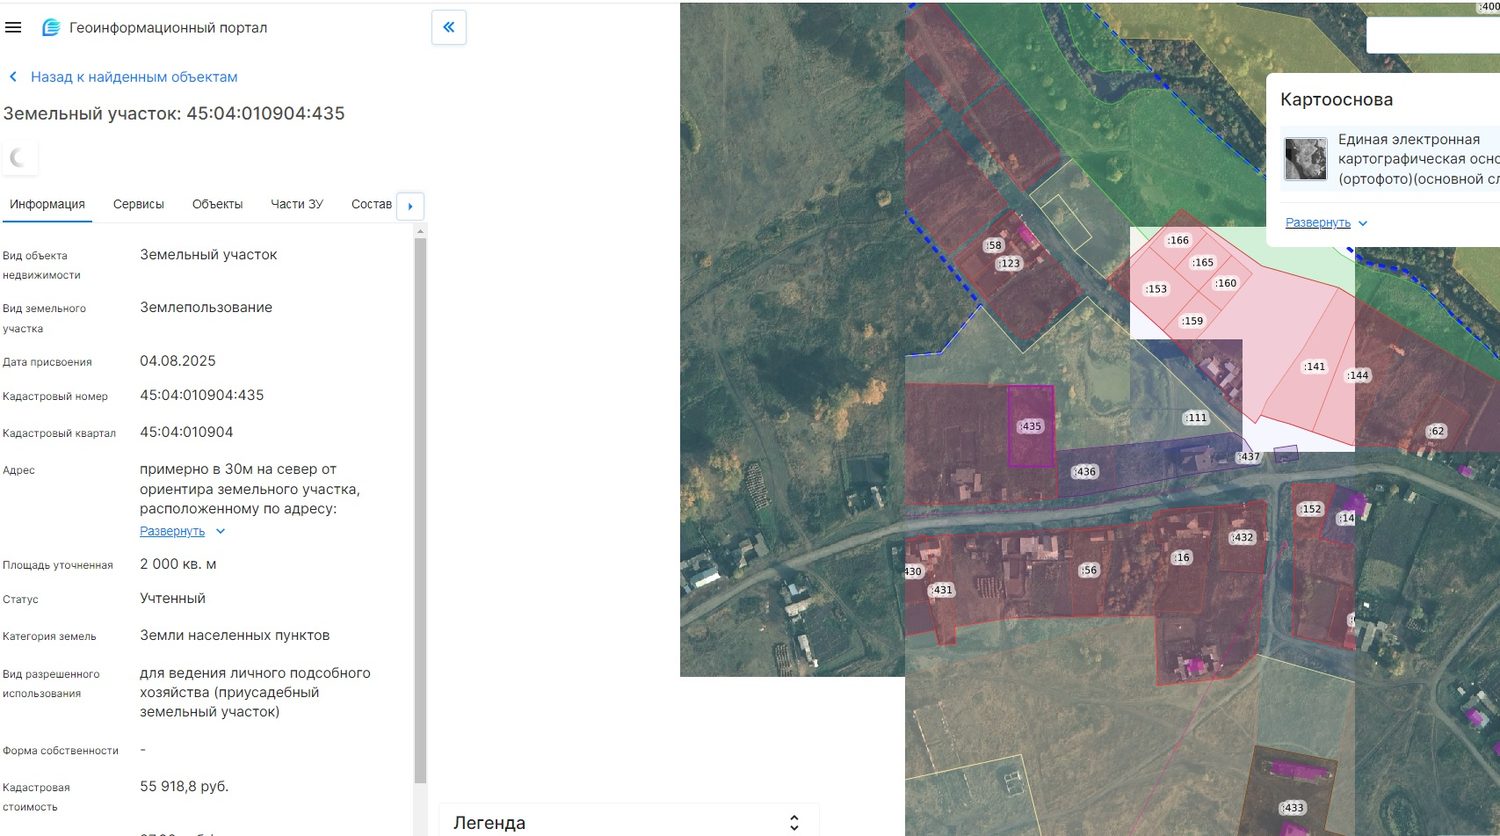Select the cadastral number value 45:04:010904:435
Viewport: 1500px width, 836px height.
pos(202,395)
